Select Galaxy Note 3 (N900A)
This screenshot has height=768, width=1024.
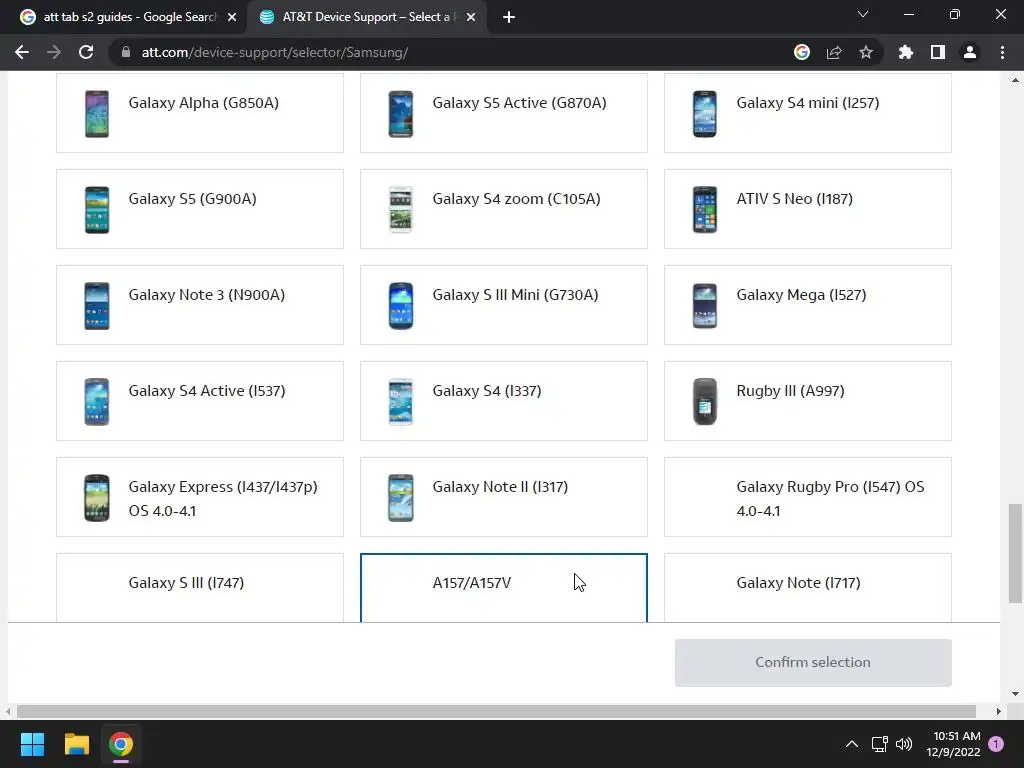200,305
